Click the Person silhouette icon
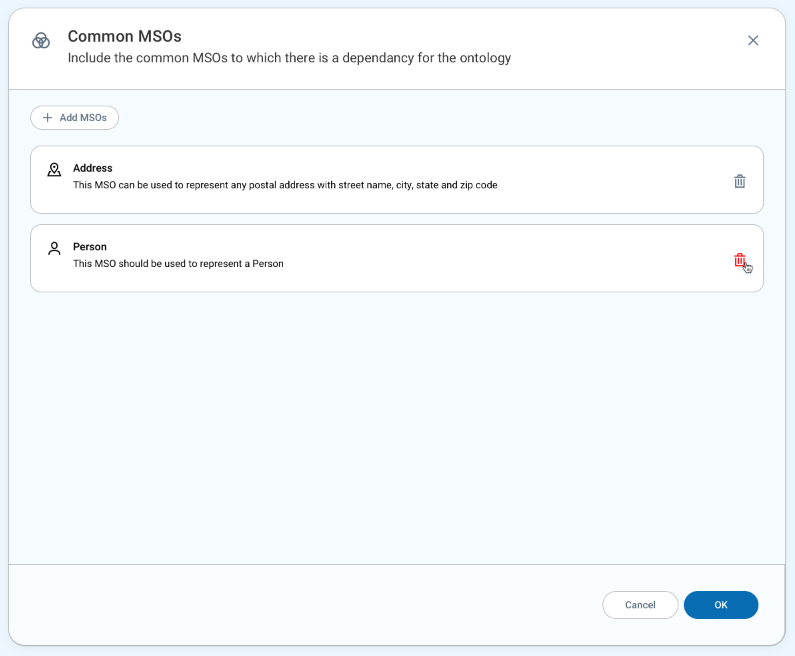Viewport: 795px width, 656px height. tap(54, 248)
